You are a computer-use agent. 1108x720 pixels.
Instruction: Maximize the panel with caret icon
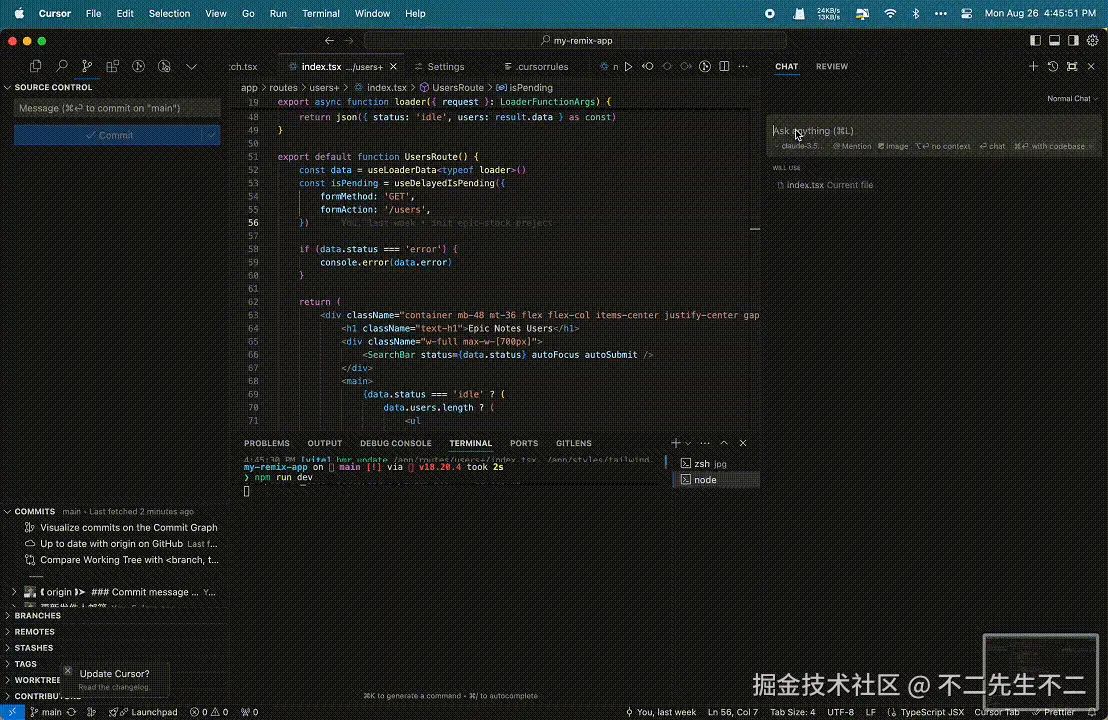724,443
